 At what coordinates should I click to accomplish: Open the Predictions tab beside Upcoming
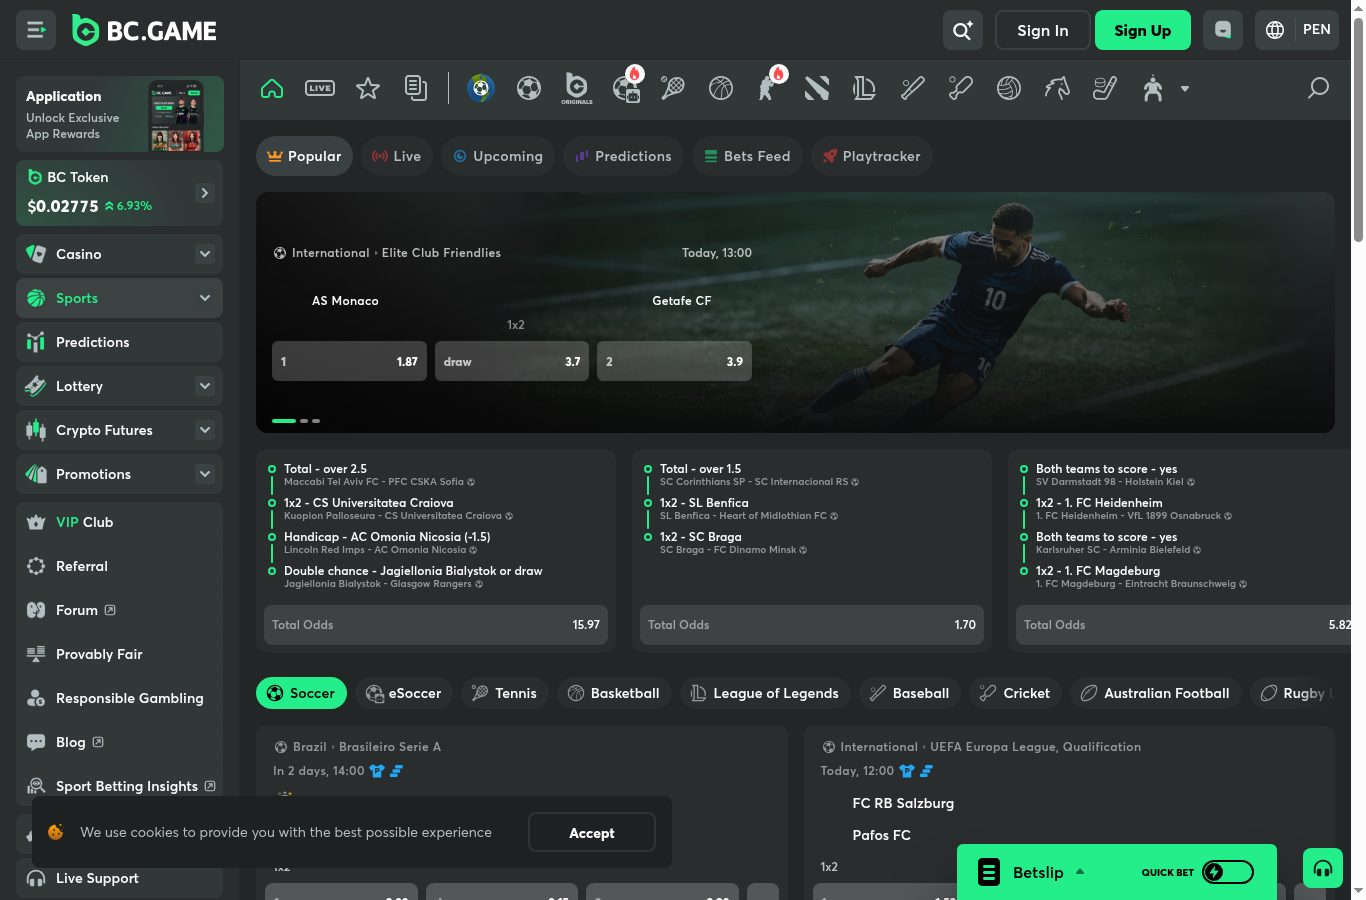(x=623, y=156)
